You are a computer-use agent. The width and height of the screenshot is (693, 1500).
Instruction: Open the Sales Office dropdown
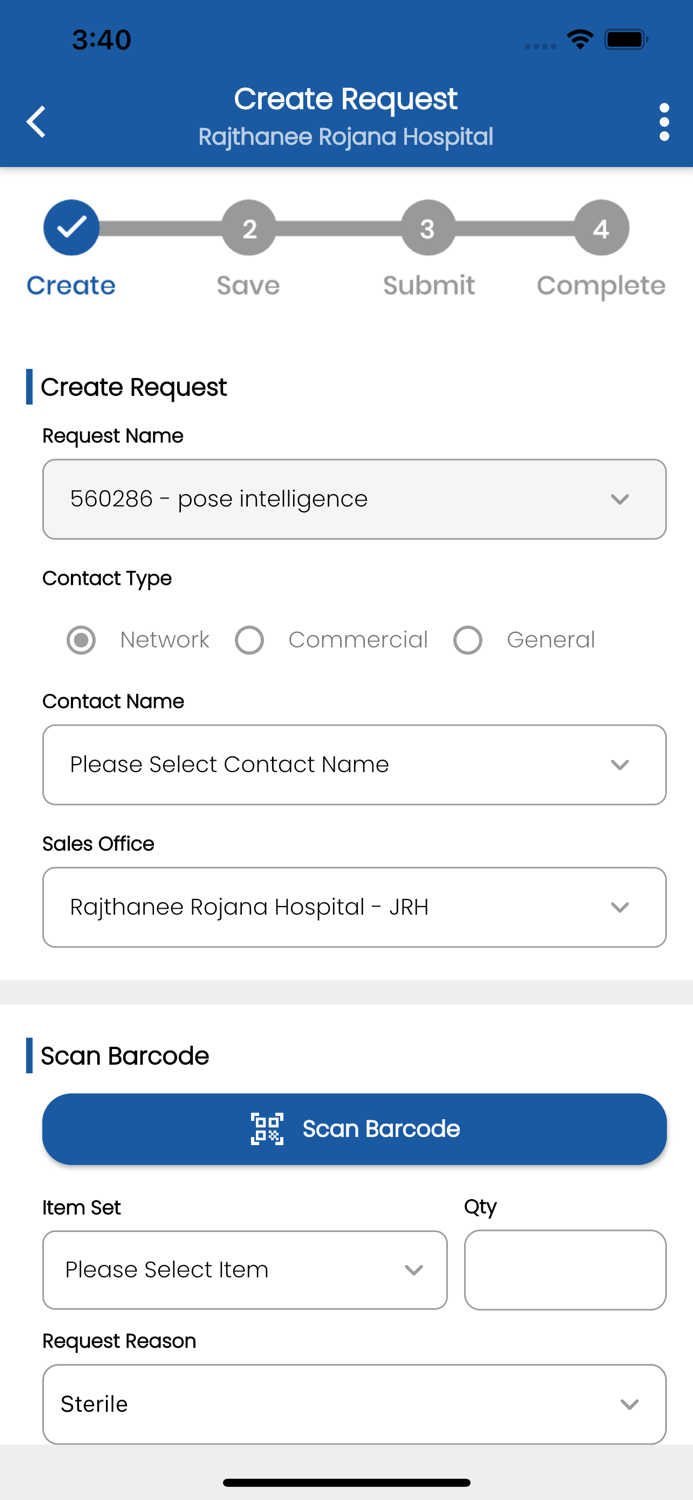click(354, 907)
